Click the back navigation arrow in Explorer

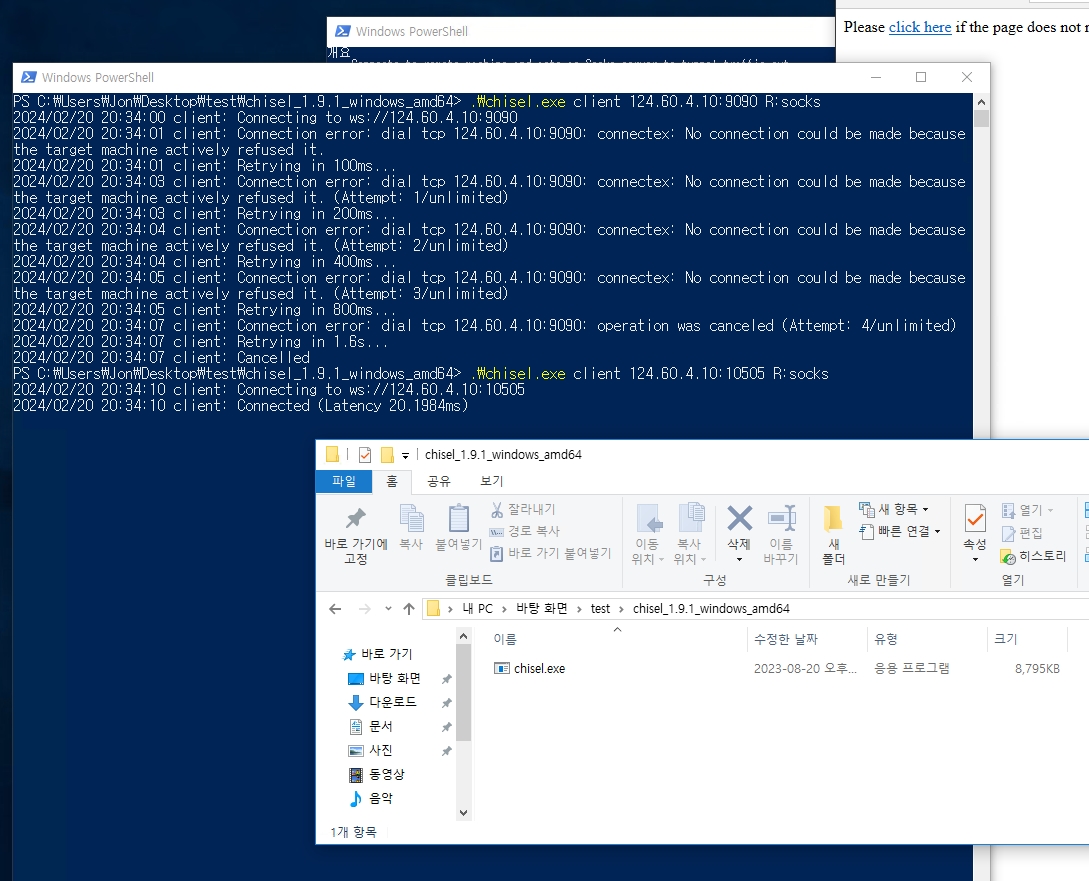(x=335, y=608)
